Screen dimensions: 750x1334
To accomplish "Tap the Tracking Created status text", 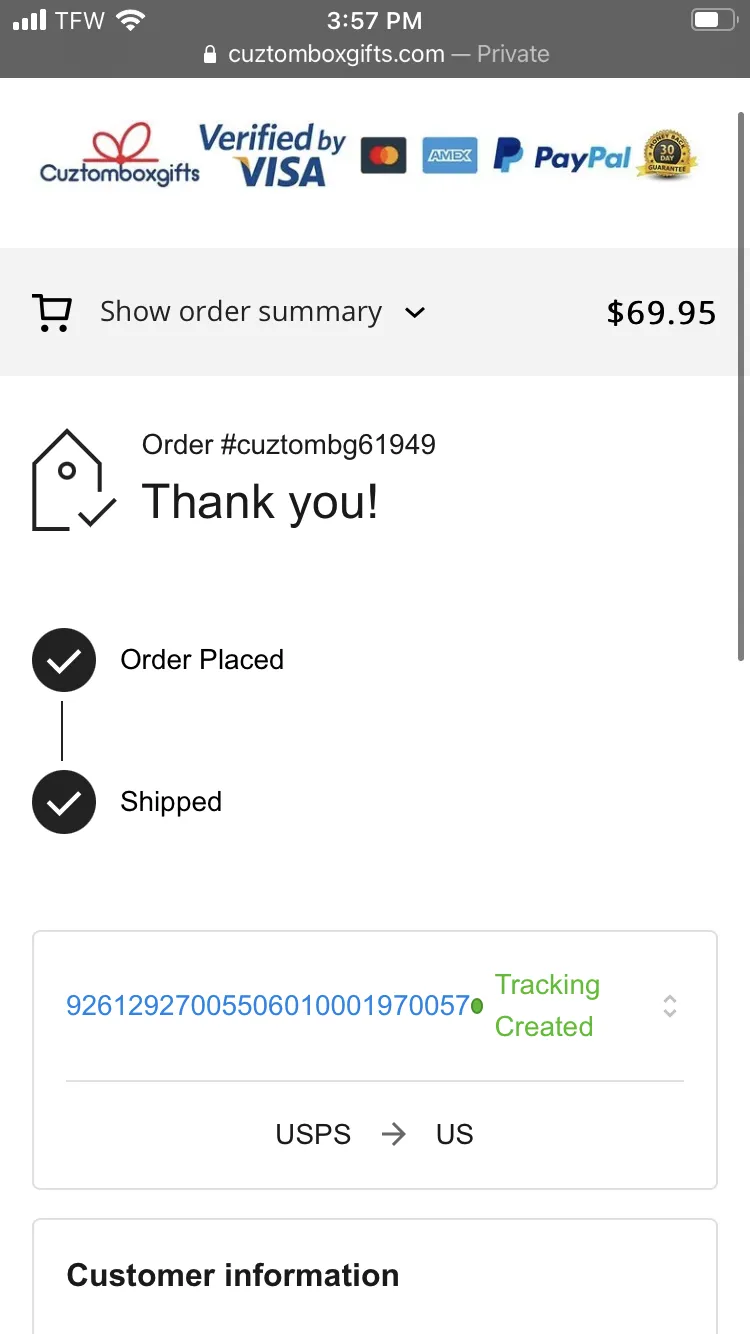I will point(547,1006).
